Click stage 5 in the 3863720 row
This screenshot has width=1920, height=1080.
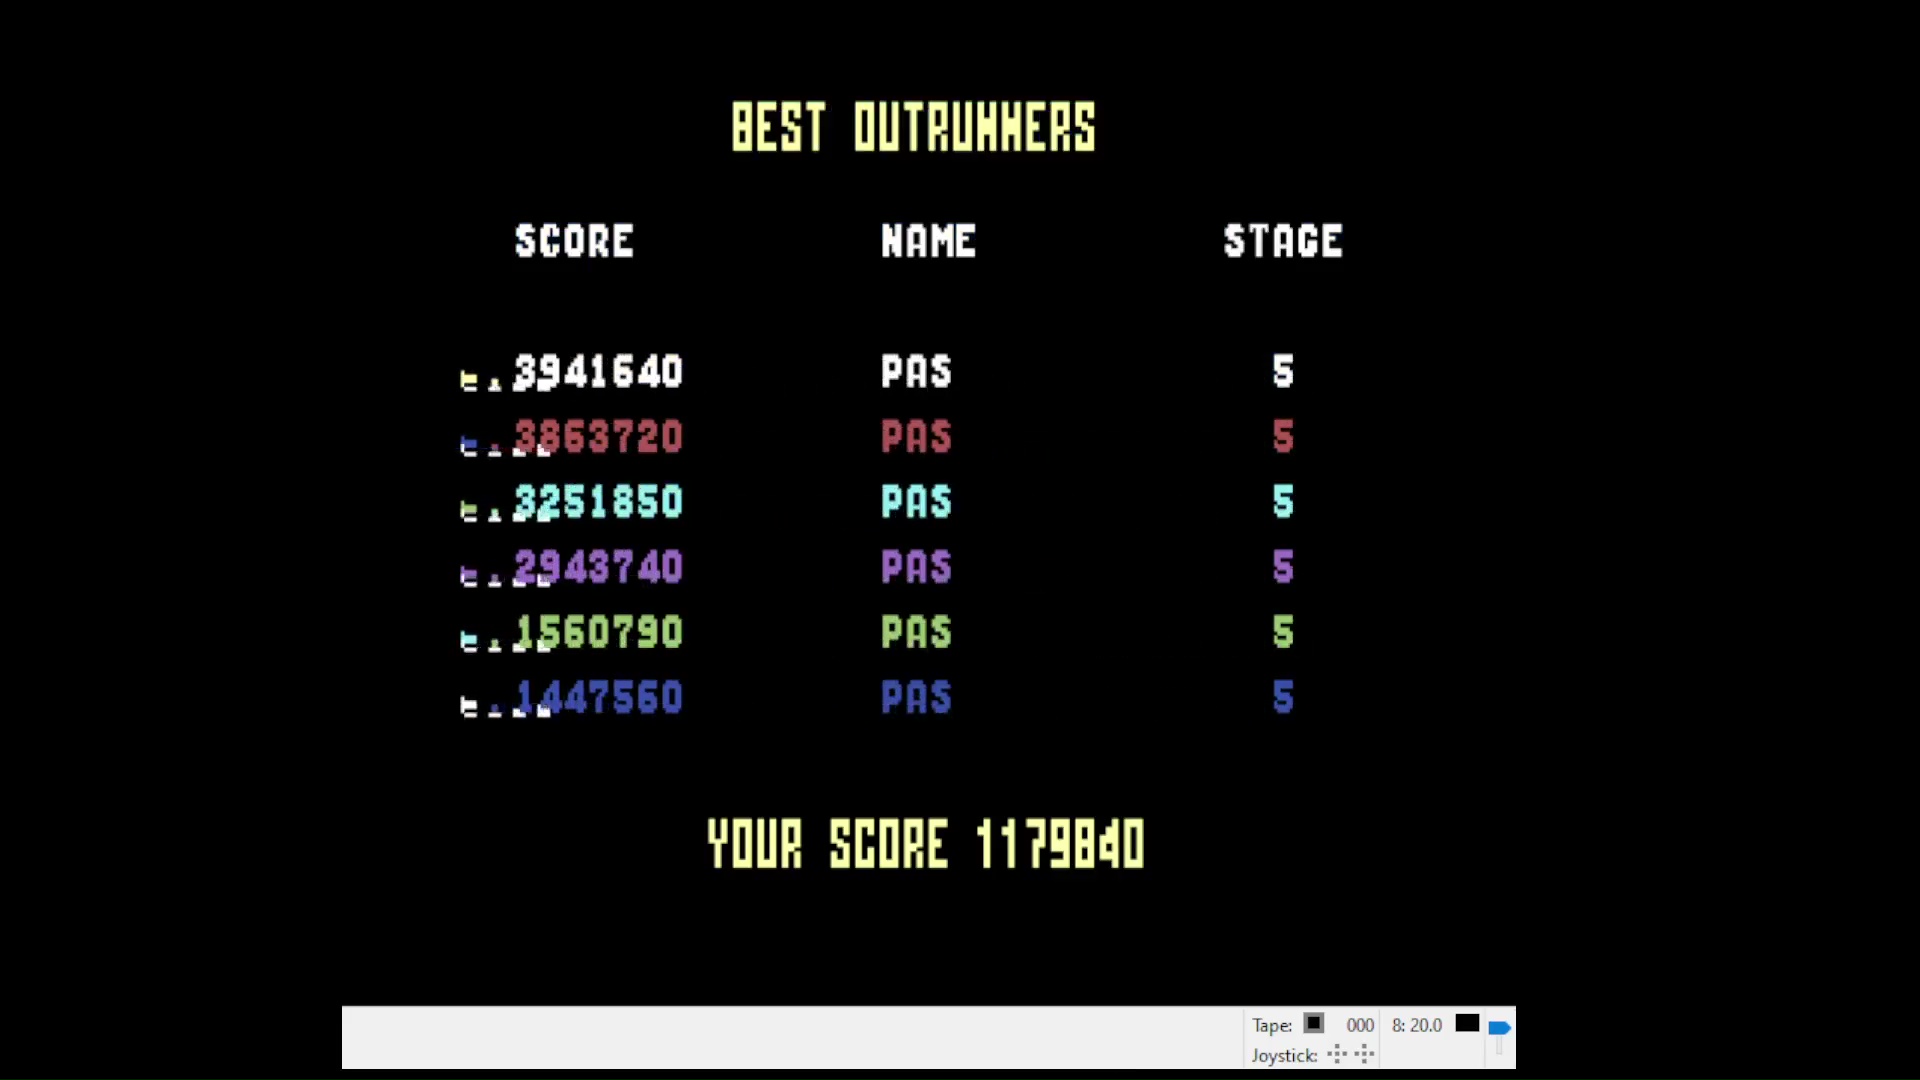1283,437
